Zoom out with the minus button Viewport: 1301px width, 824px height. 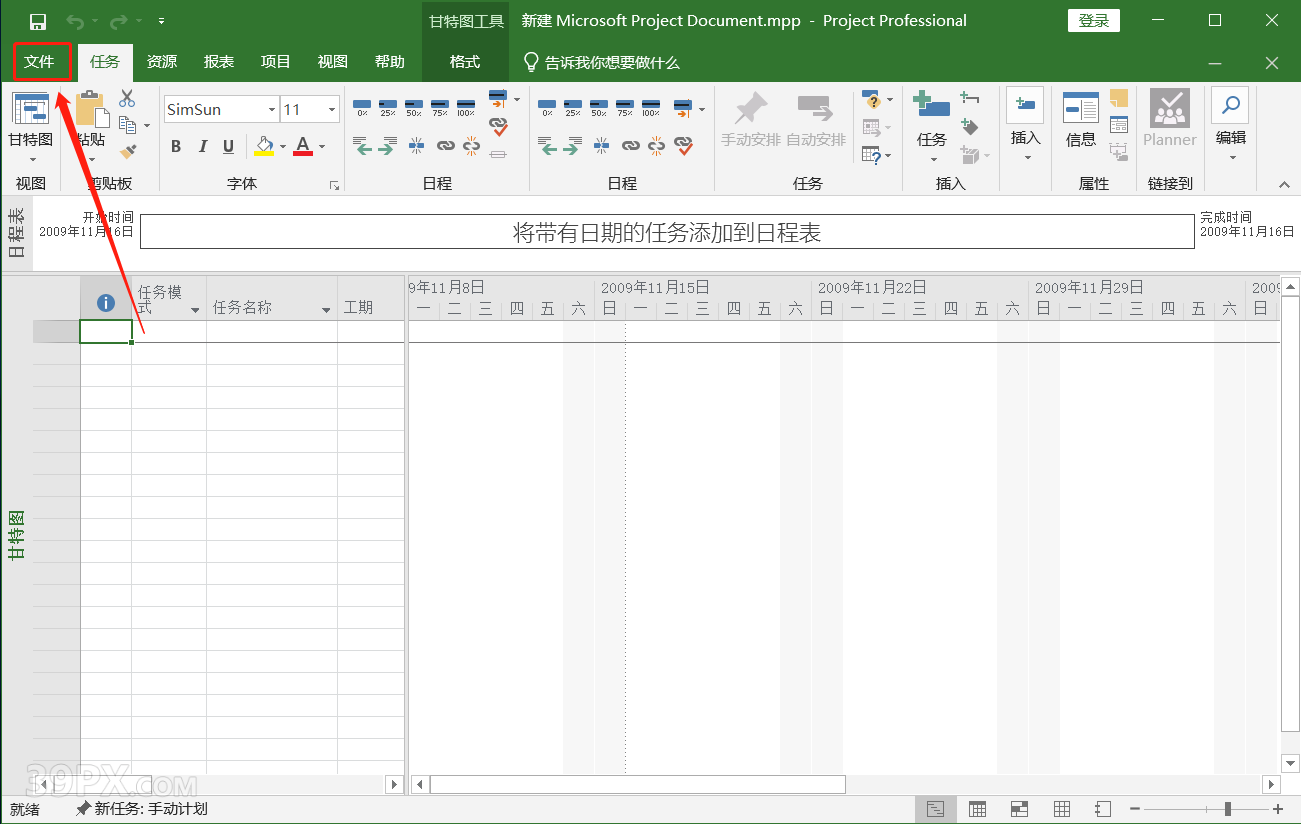(x=1134, y=809)
